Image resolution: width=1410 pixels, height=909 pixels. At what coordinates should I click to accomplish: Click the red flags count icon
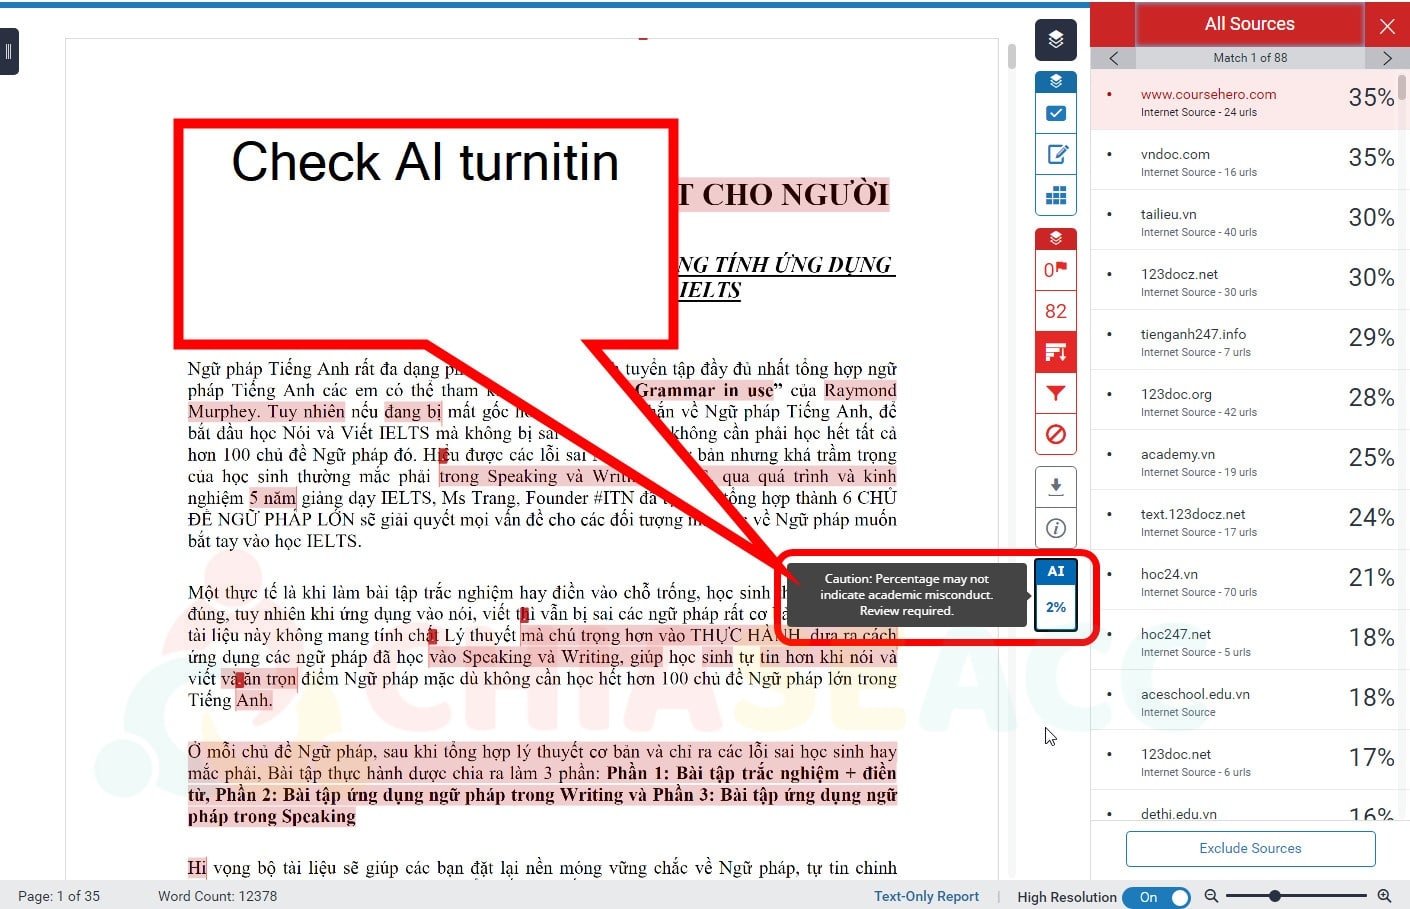coord(1056,270)
